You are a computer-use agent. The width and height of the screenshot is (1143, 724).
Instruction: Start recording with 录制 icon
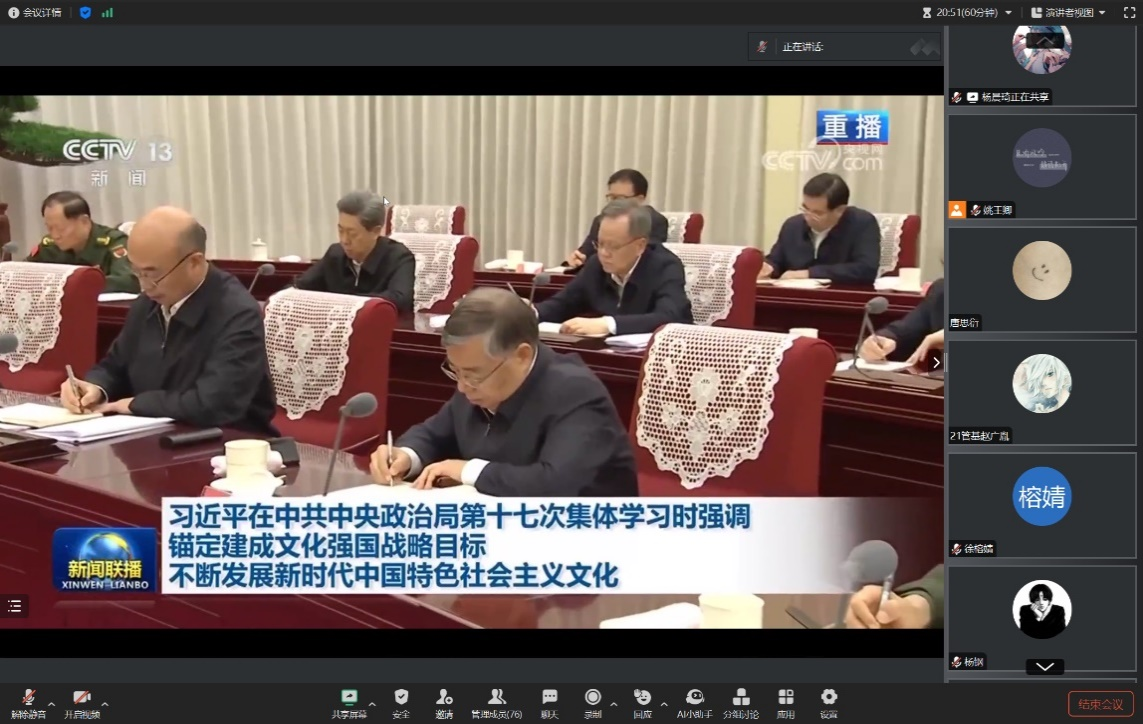593,701
